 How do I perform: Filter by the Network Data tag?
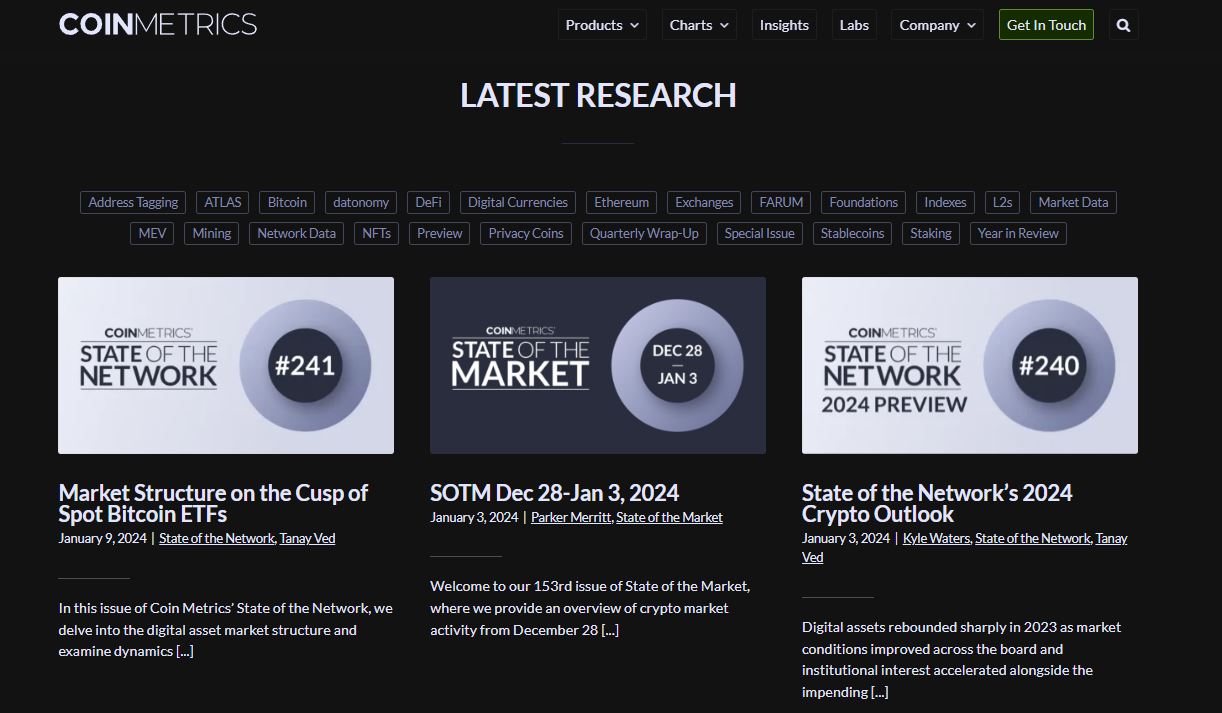(x=296, y=233)
